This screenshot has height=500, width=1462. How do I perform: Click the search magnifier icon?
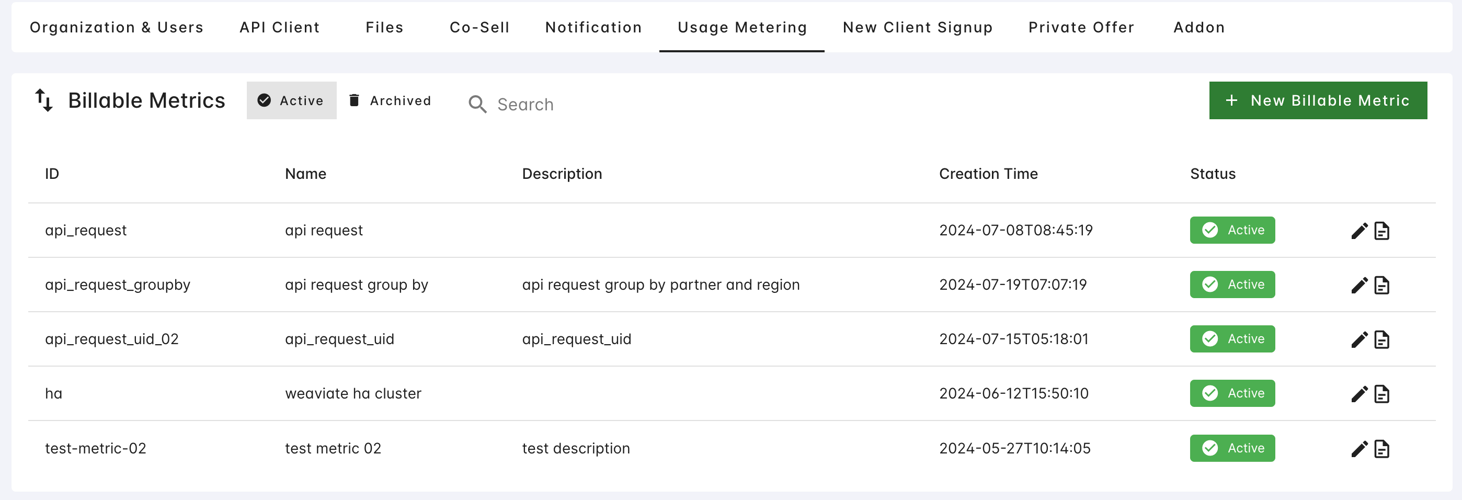coord(477,104)
